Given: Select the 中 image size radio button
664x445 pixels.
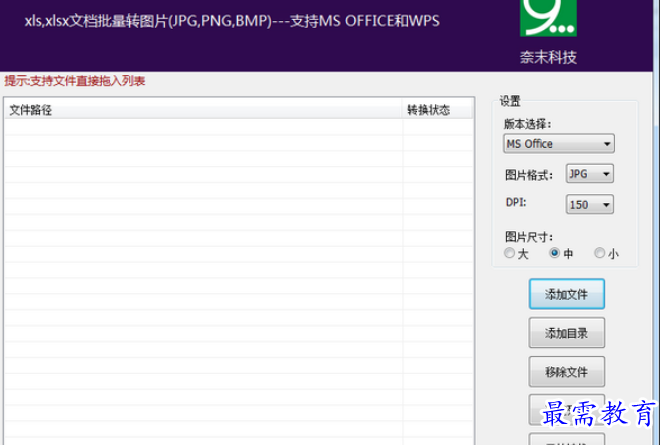Looking at the screenshot, I should tap(554, 253).
